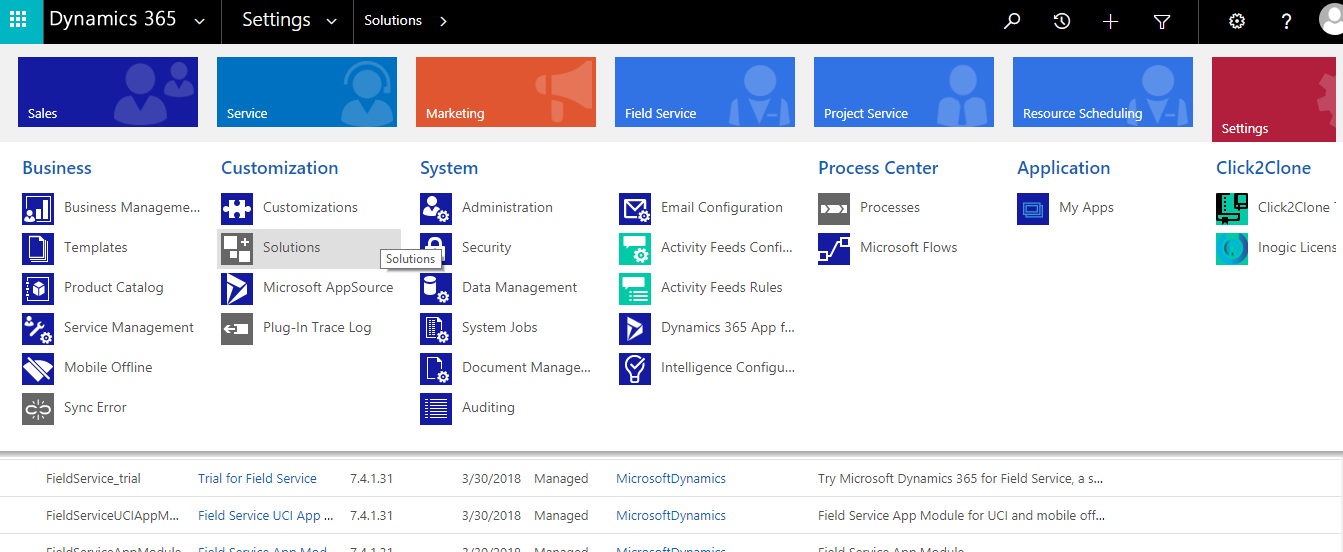Expand the Dynamics 365 dropdown chevron

(200, 21)
